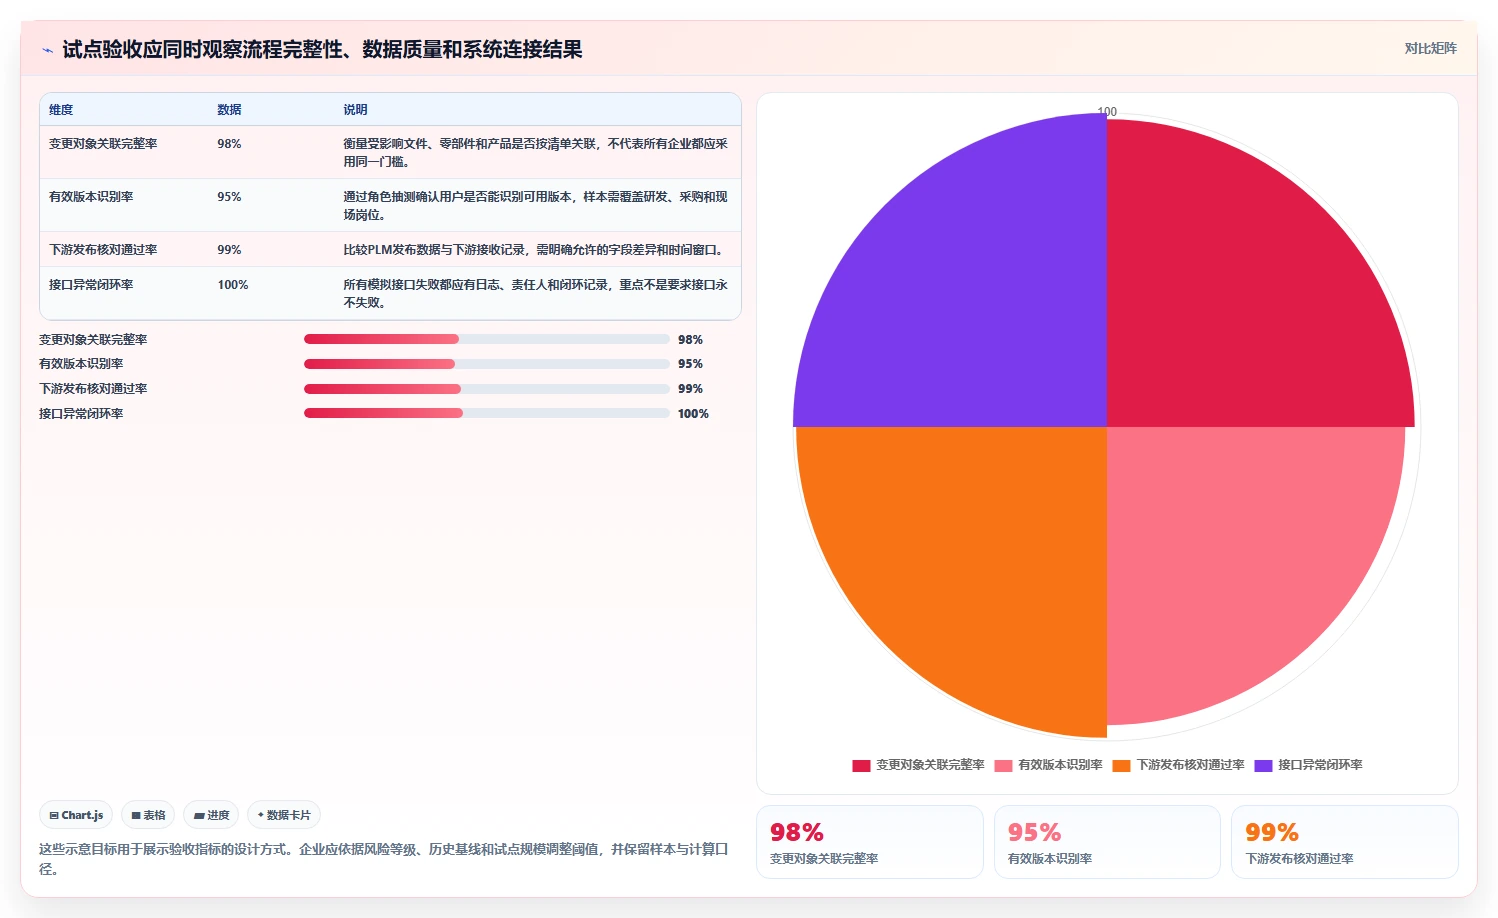Select table cell 变更对象关联完整率
The image size is (1498, 918).
[x=103, y=144]
